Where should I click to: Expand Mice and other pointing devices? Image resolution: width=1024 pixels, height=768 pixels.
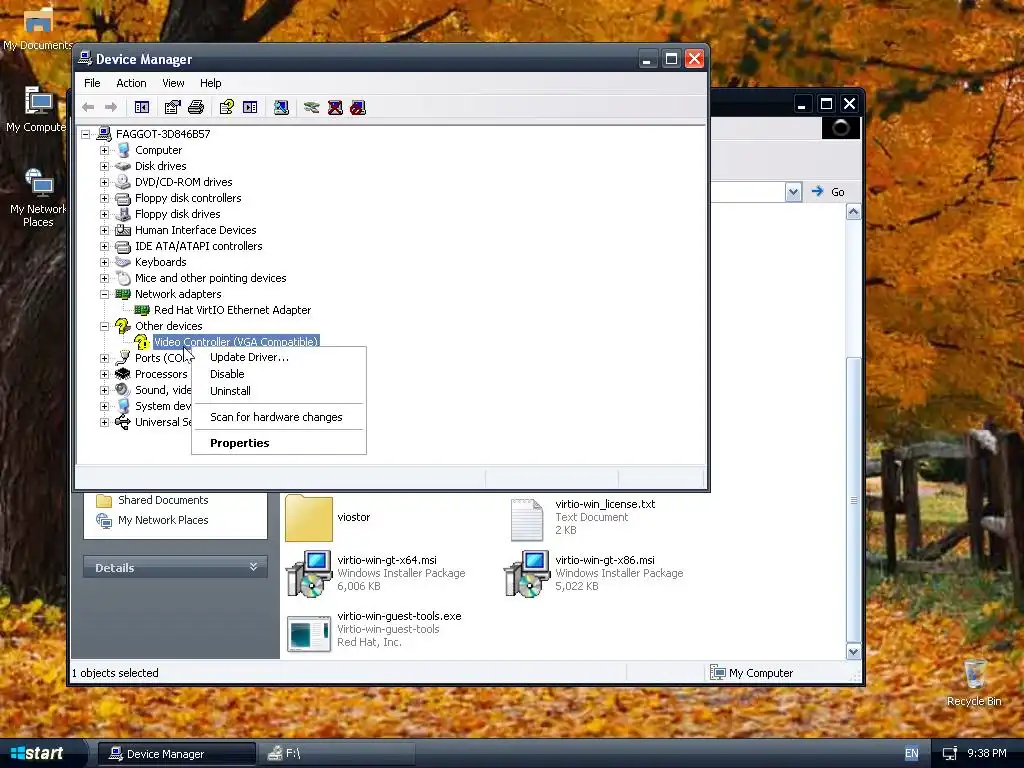pos(104,278)
